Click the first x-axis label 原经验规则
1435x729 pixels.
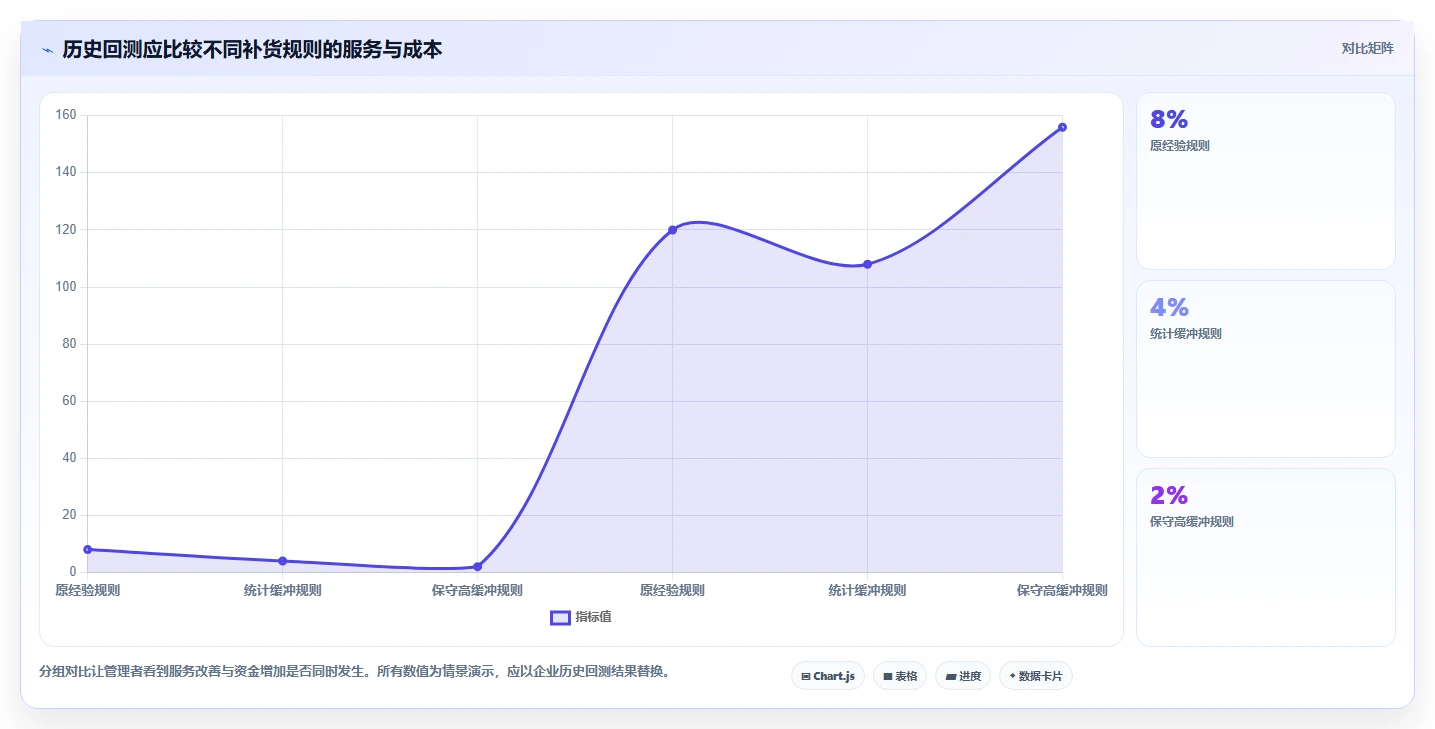(x=88, y=590)
